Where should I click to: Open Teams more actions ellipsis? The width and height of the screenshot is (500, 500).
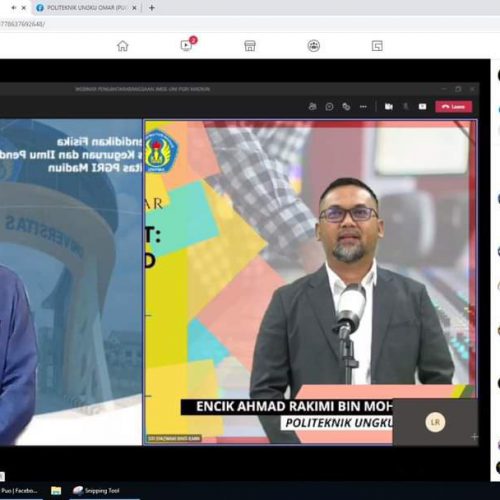click(363, 107)
